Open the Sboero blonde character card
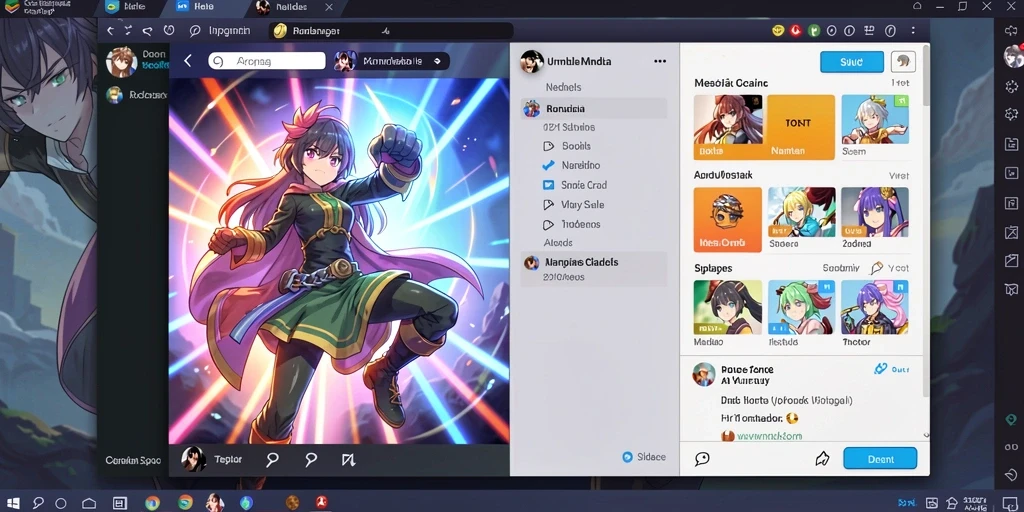The image size is (1024, 512). tap(801, 218)
